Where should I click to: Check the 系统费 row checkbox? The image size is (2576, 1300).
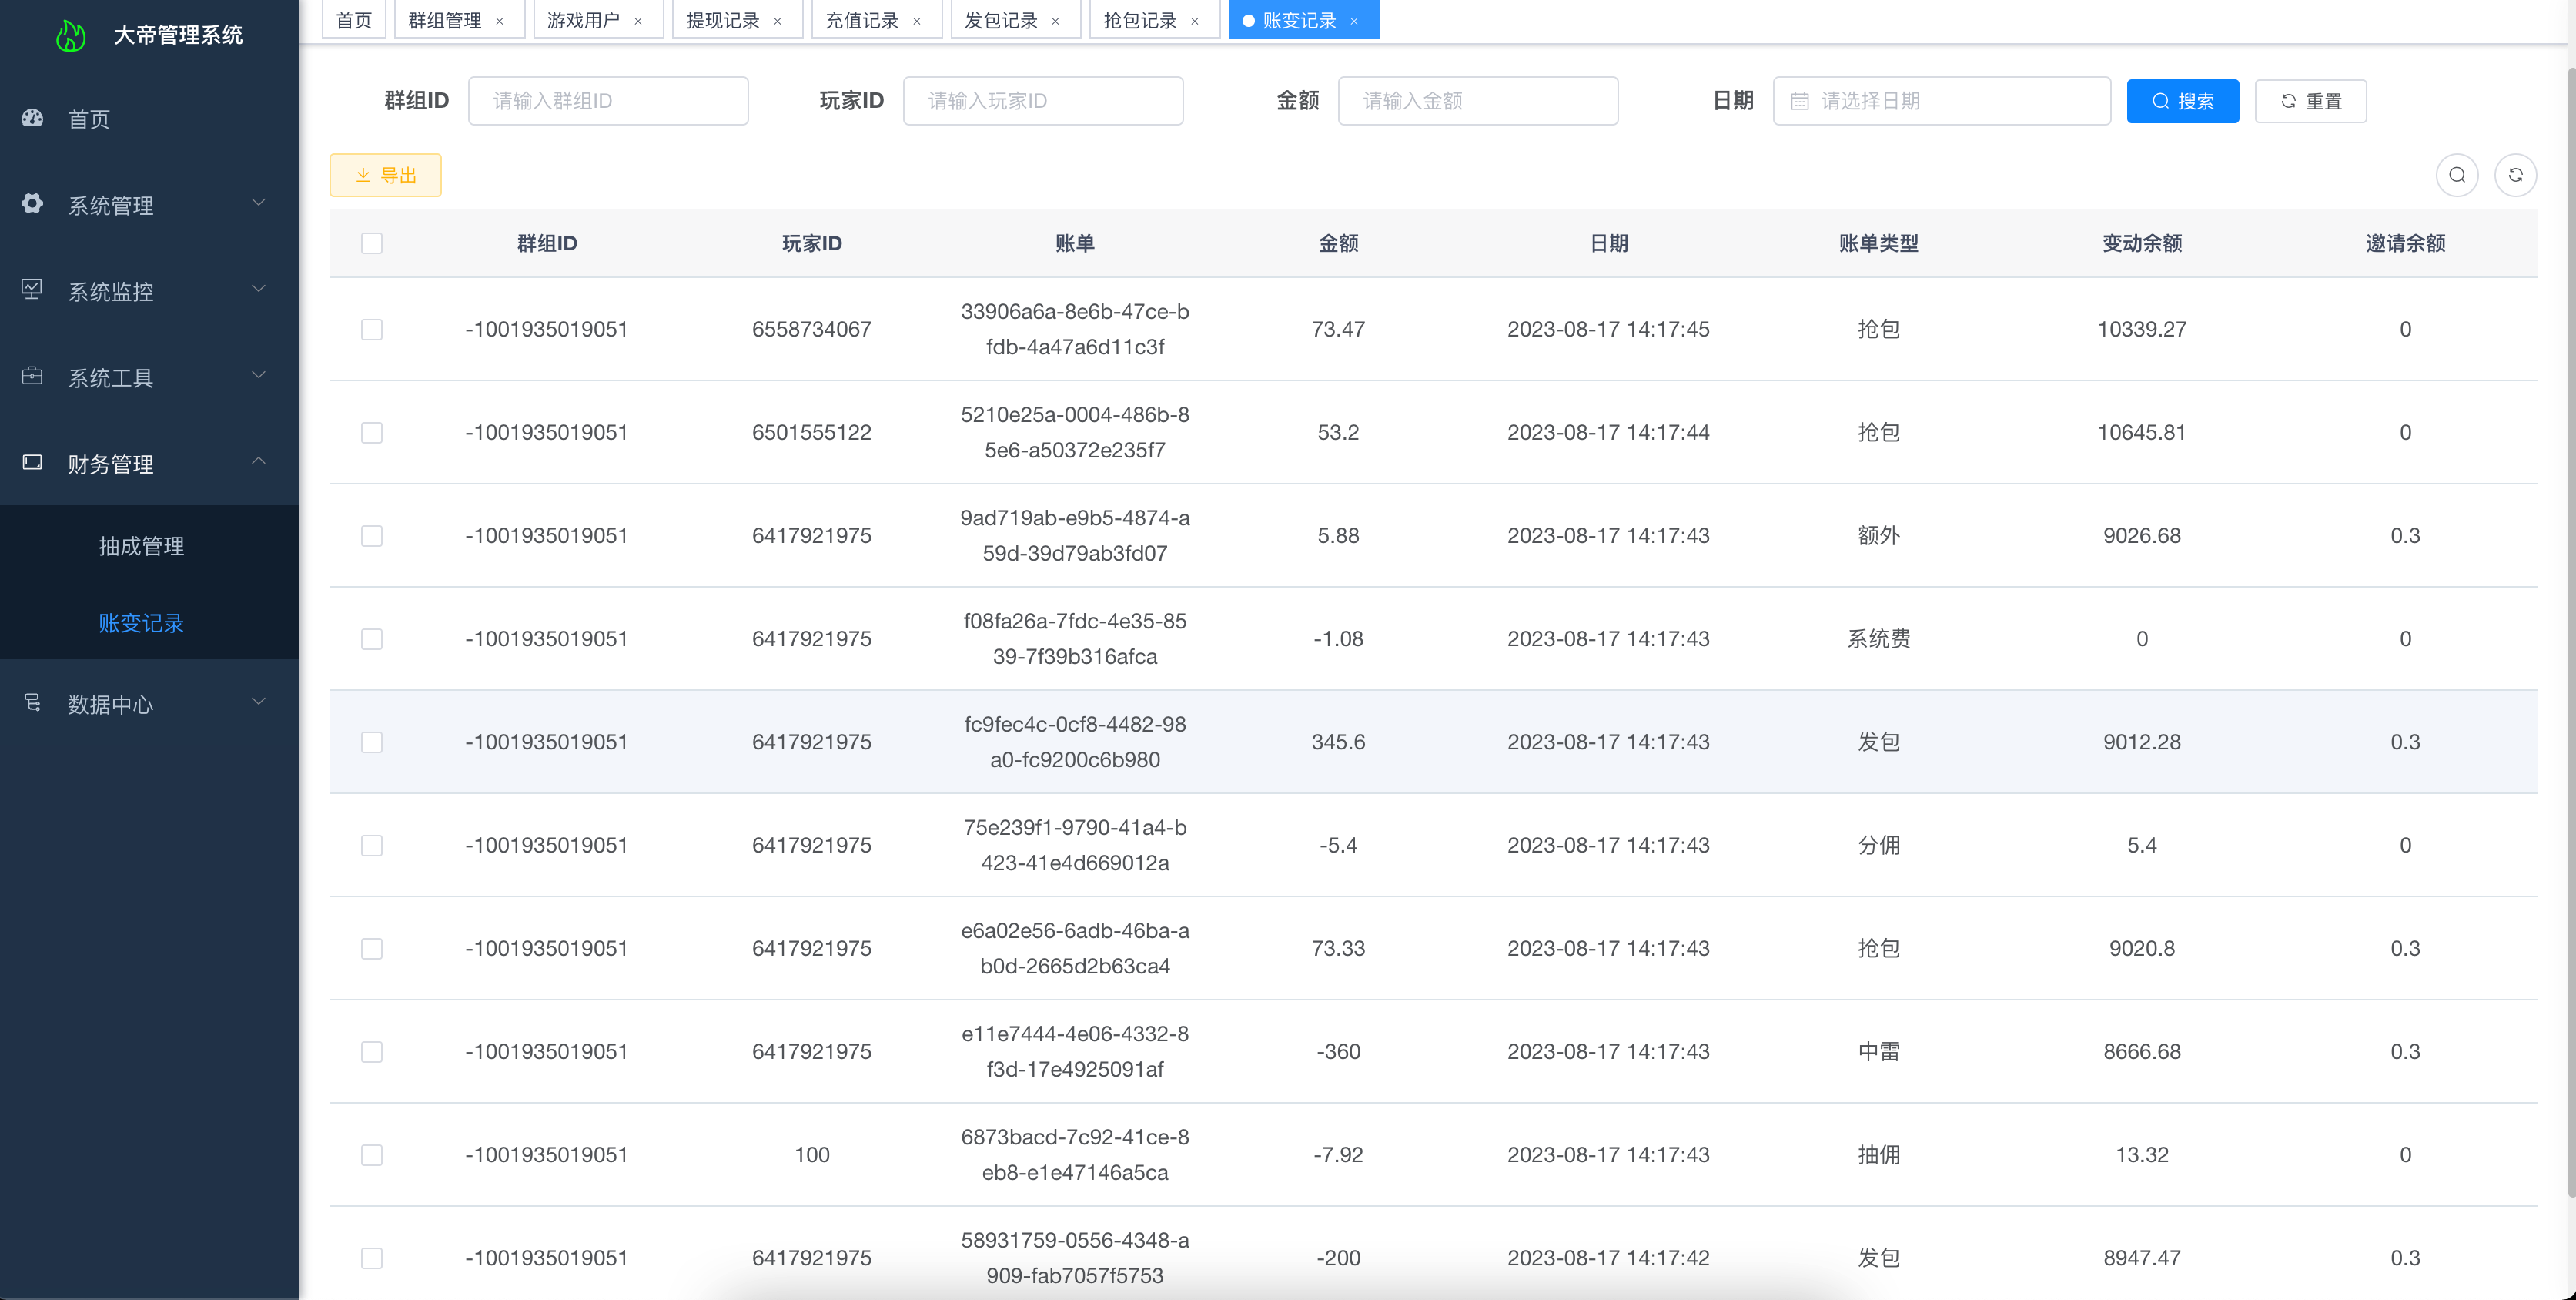(x=372, y=639)
